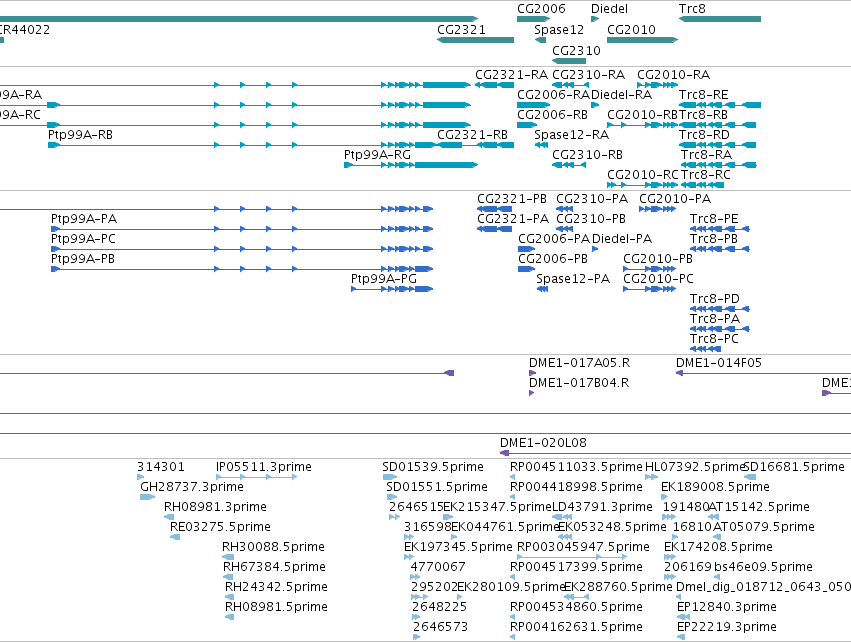Screen dimensions: 851x642
Task: Open the CG2310-RB transcript label
Action: pyautogui.click(x=587, y=155)
